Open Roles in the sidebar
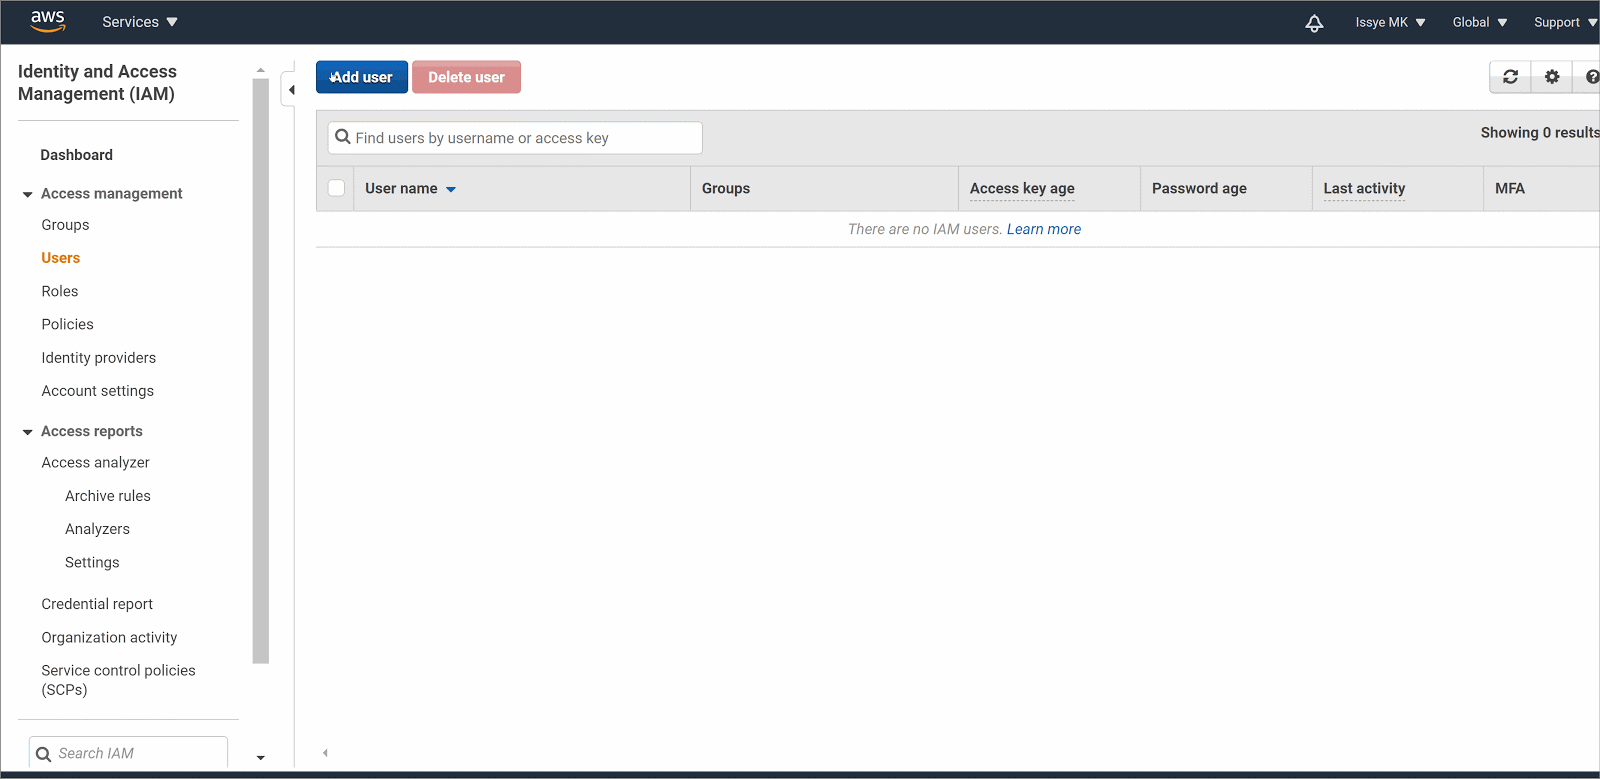This screenshot has width=1600, height=779. tap(59, 291)
